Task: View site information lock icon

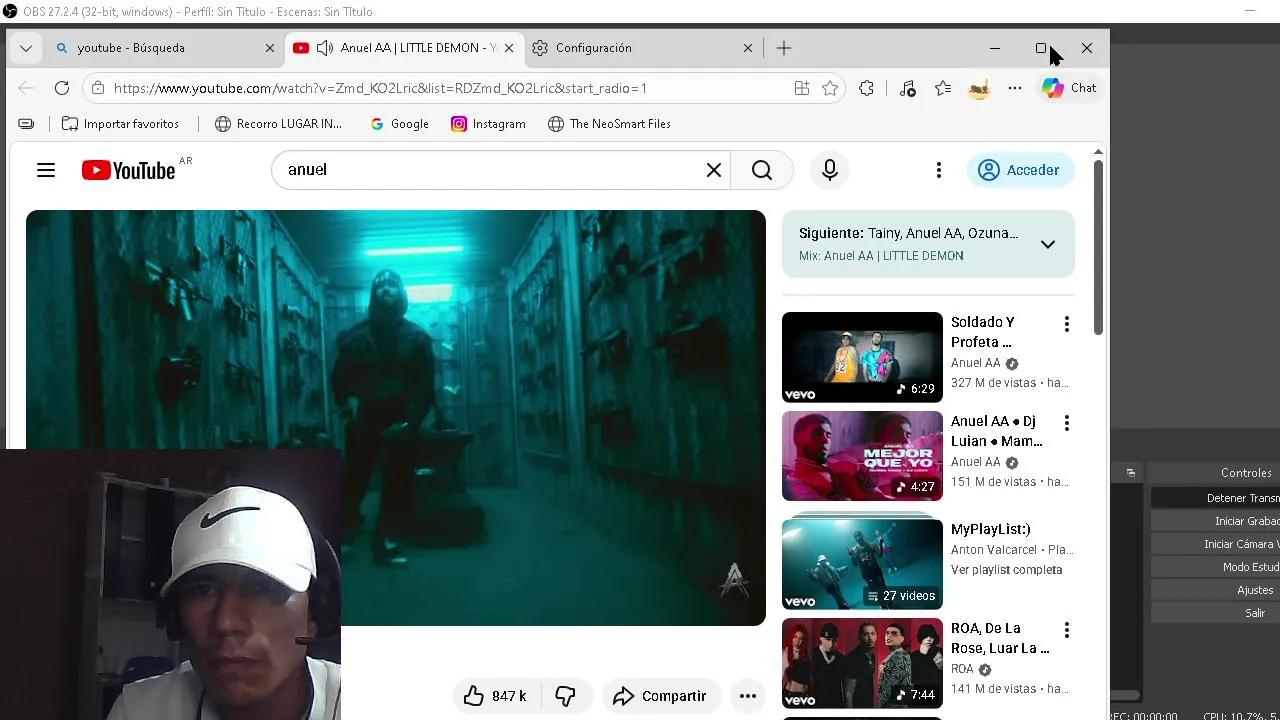Action: click(97, 88)
